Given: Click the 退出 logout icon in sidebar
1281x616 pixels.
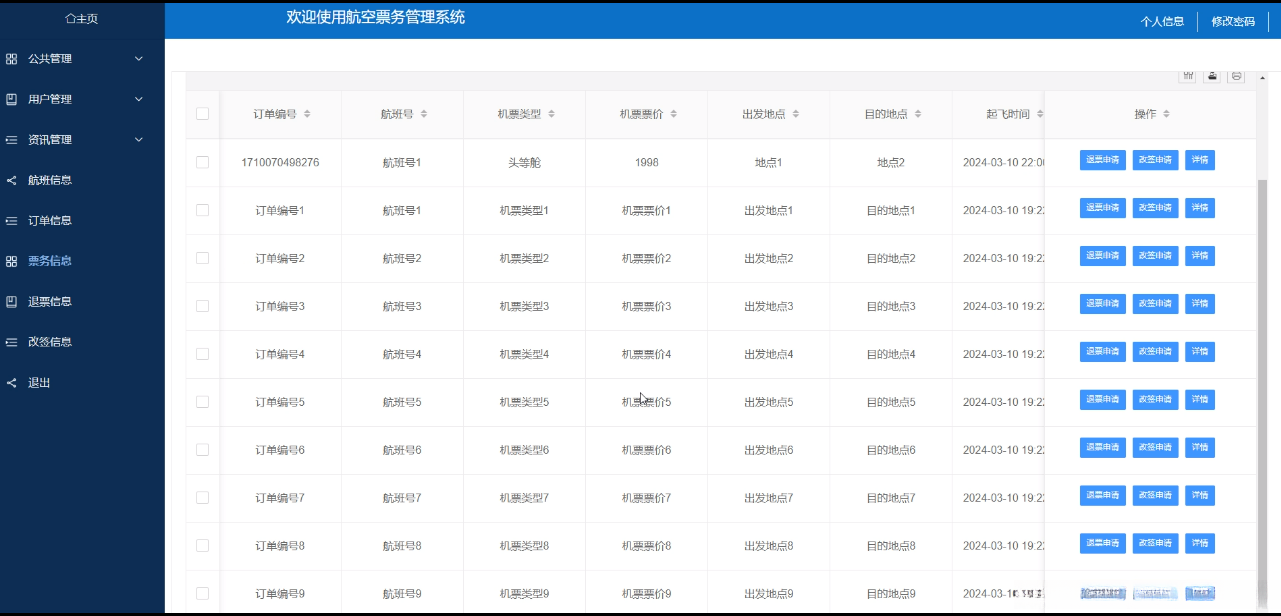Looking at the screenshot, I should (12, 382).
